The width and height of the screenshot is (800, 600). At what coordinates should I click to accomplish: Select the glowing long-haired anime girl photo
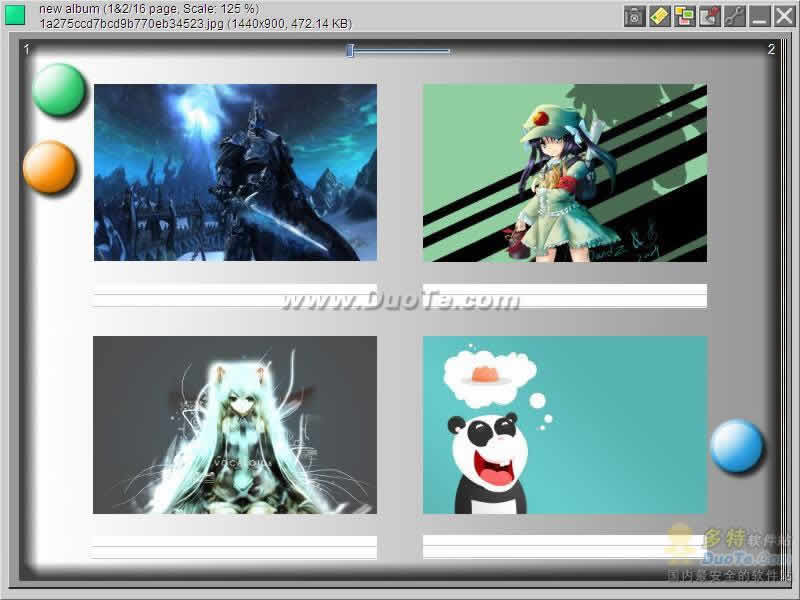pos(235,425)
